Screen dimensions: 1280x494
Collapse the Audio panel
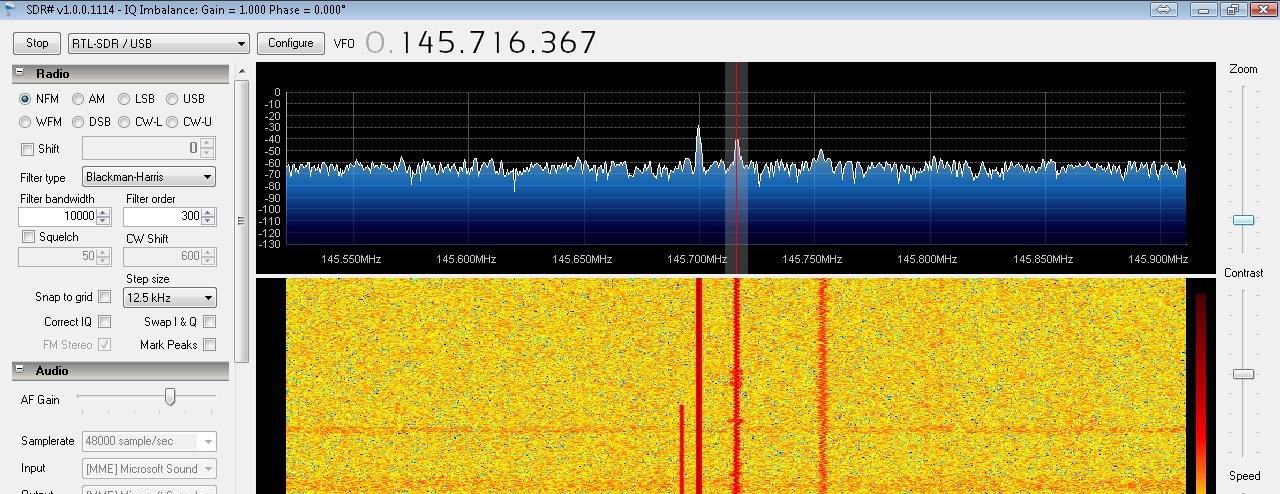pos(19,370)
